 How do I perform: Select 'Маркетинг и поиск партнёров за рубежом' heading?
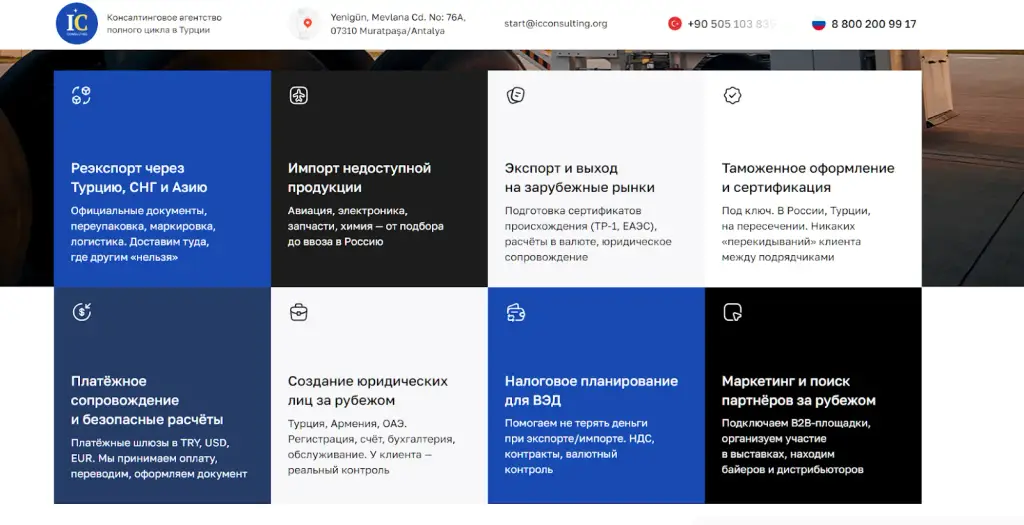coord(799,390)
